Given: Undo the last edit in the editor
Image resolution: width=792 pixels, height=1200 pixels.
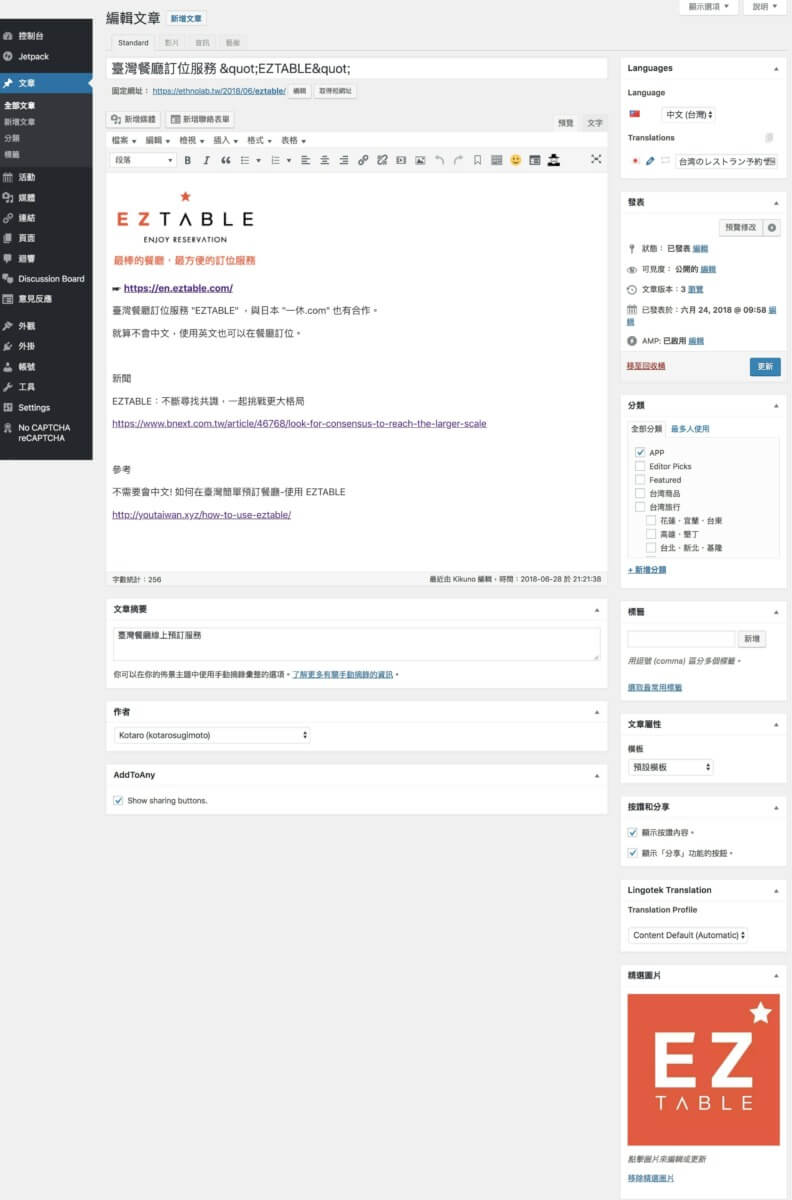Looking at the screenshot, I should point(439,160).
